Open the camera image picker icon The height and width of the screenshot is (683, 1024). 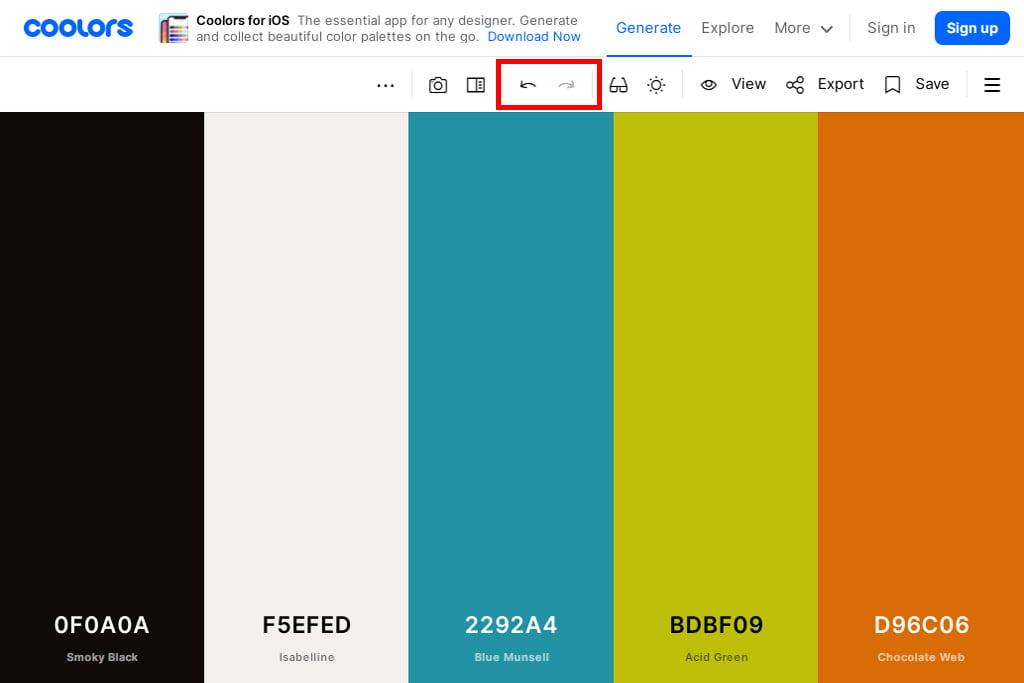[x=438, y=85]
